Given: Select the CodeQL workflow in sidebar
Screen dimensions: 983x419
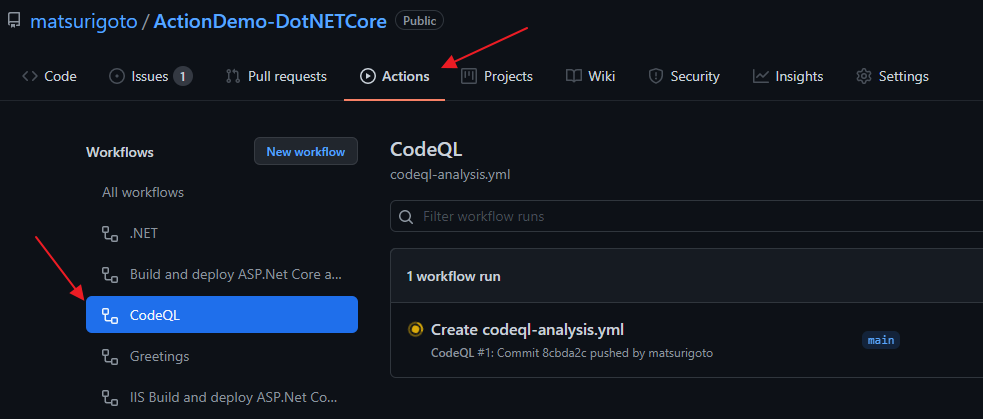Looking at the screenshot, I should click(x=222, y=315).
